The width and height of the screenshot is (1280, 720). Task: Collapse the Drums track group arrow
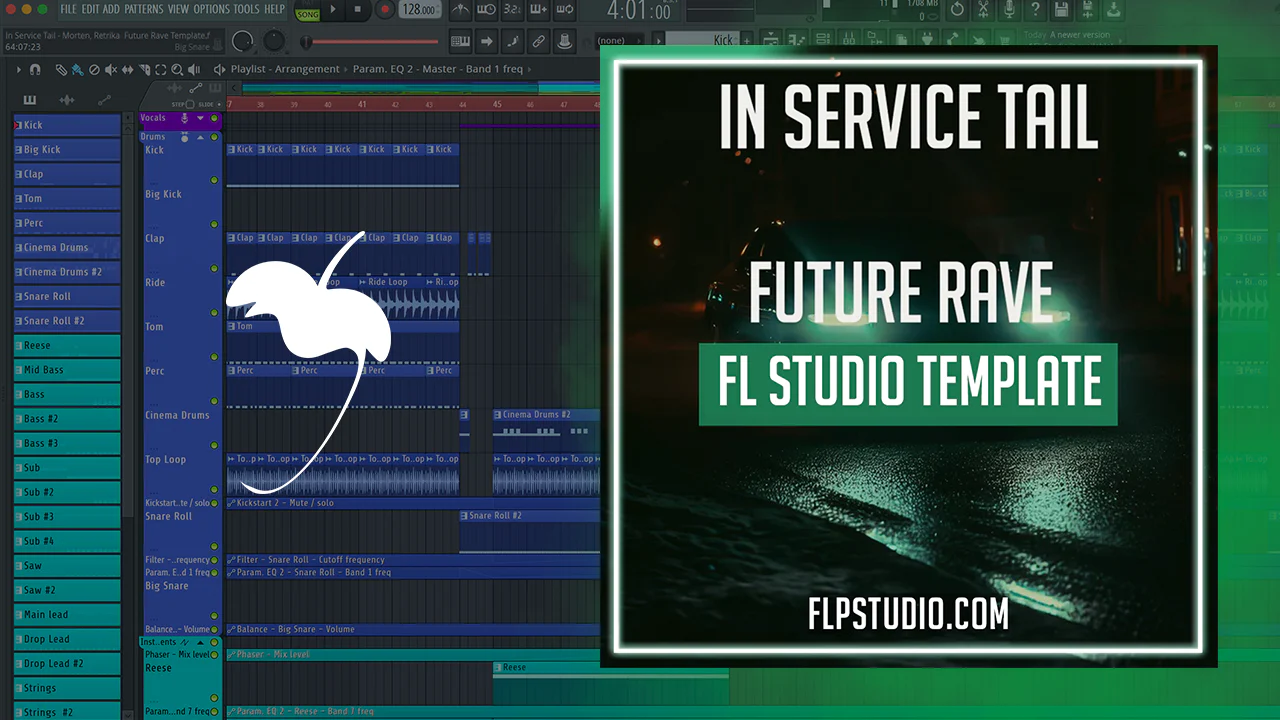[x=200, y=138]
